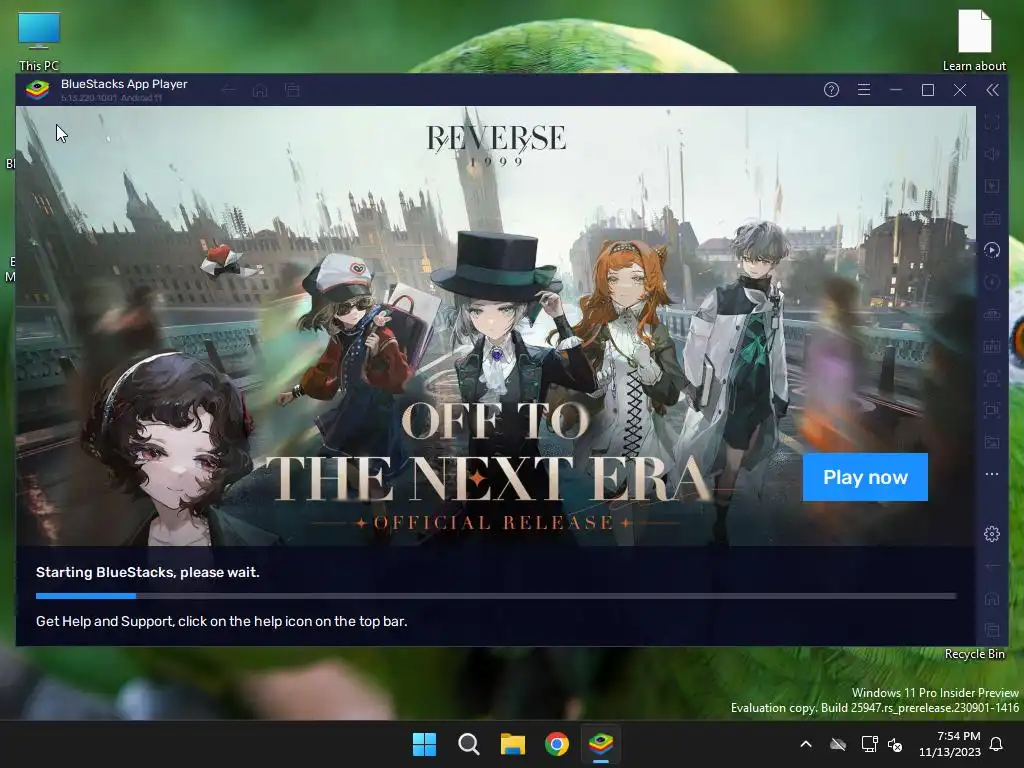This screenshot has height=768, width=1024.
Task: Open the media folder icon in the sidebar
Action: 991,442
